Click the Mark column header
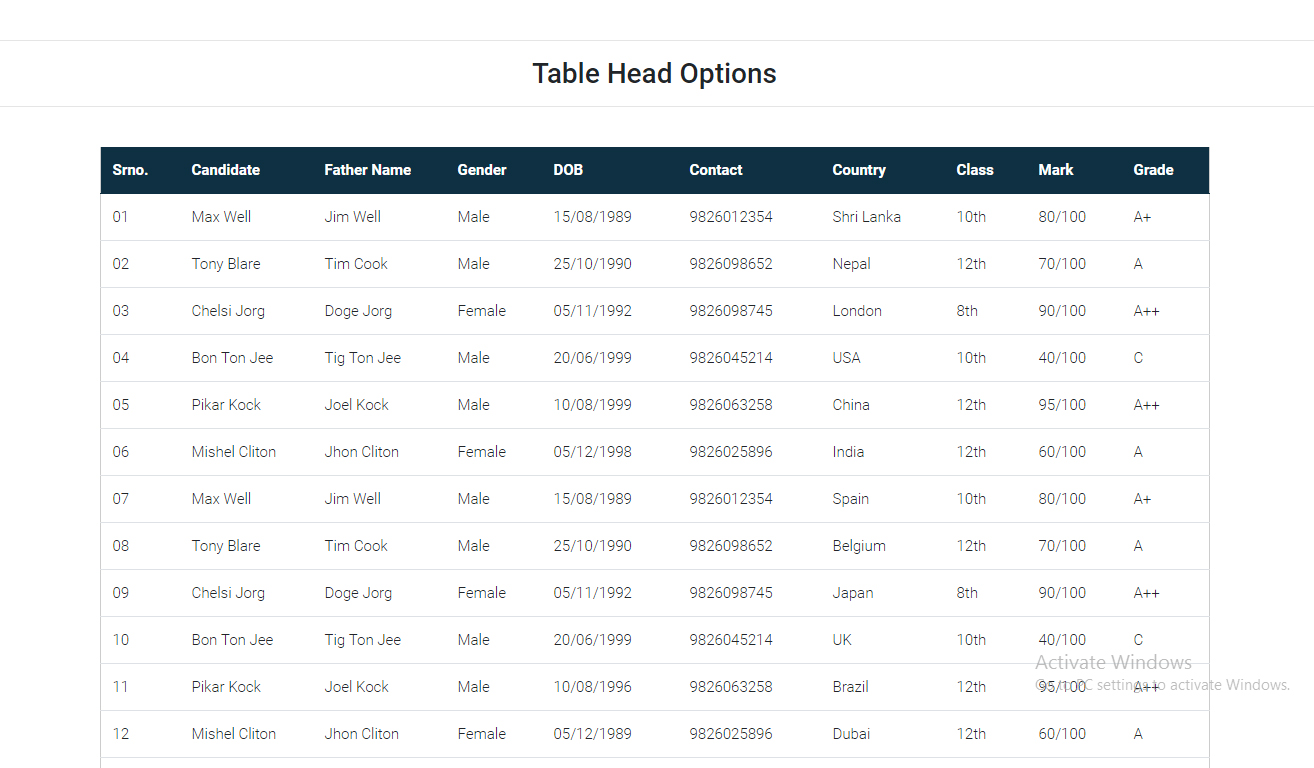 (1055, 170)
